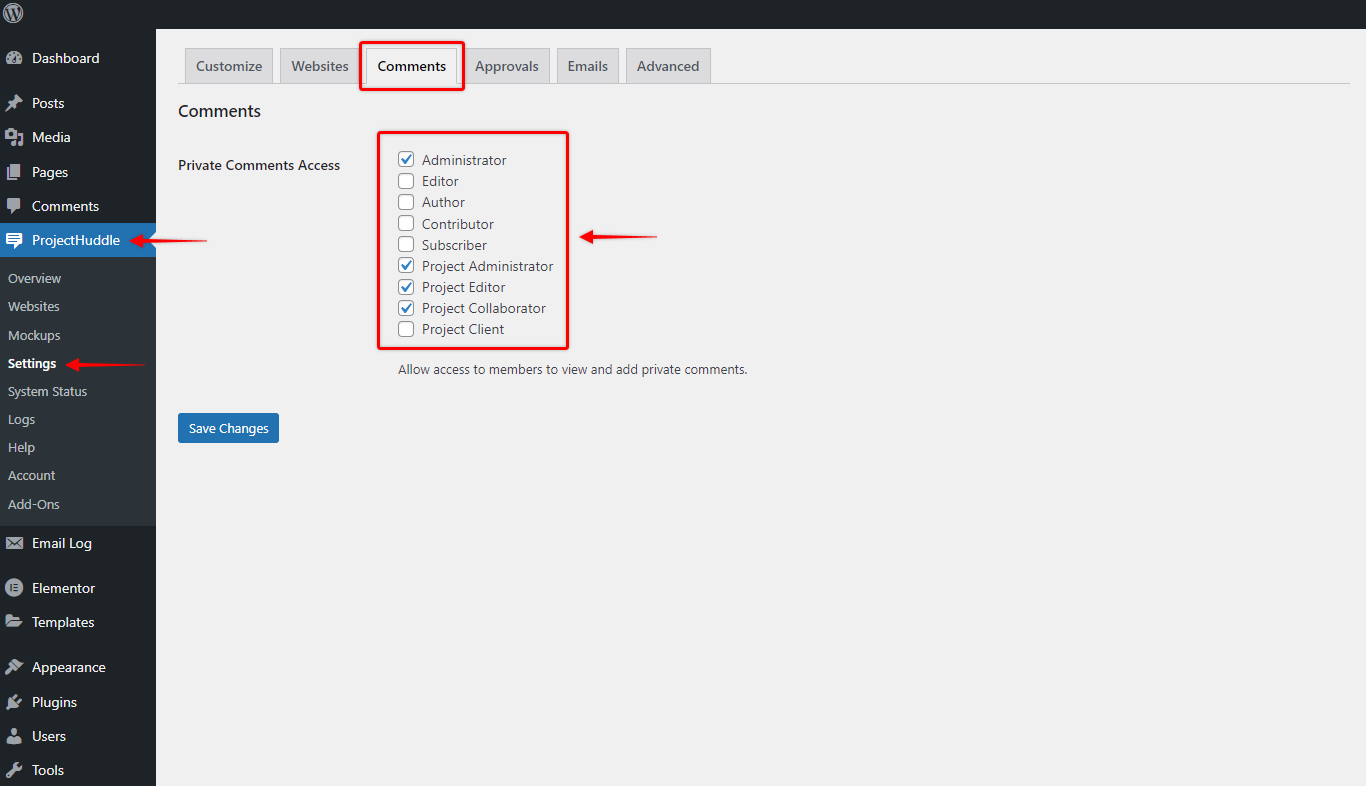Check the Project Client checkbox
The width and height of the screenshot is (1366, 786).
[406, 329]
